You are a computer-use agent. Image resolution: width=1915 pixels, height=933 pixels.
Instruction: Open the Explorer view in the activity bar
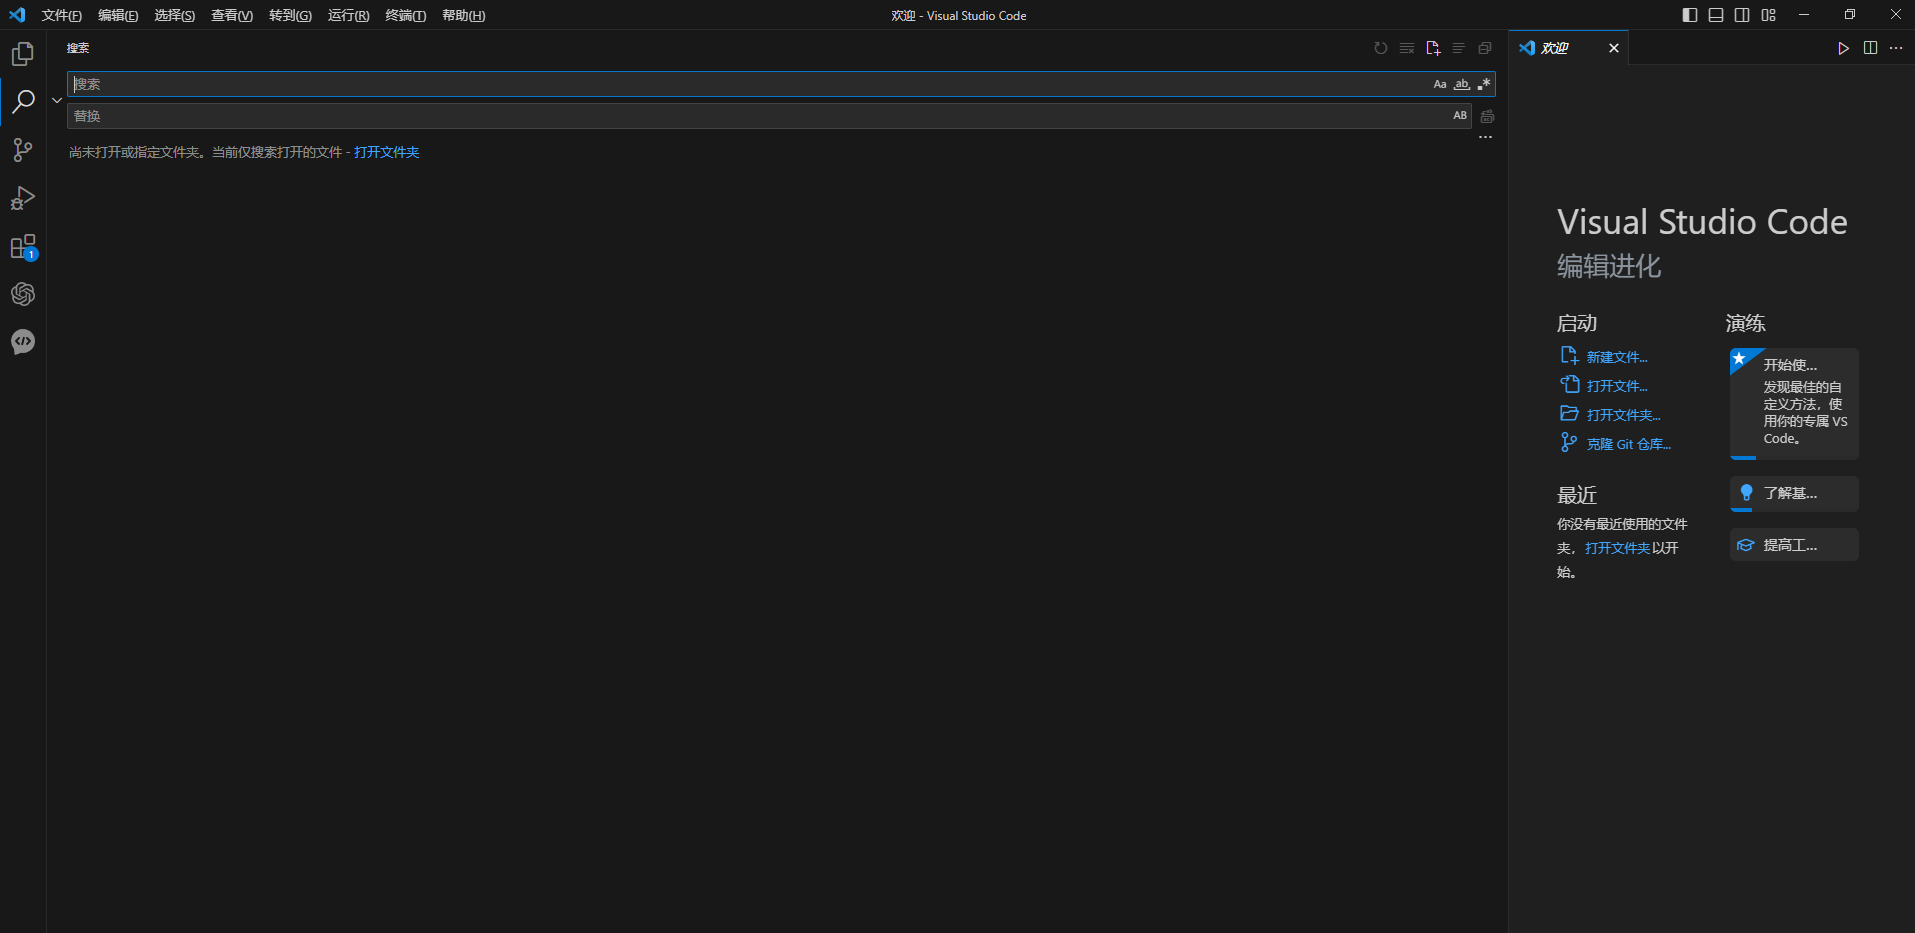[22, 54]
